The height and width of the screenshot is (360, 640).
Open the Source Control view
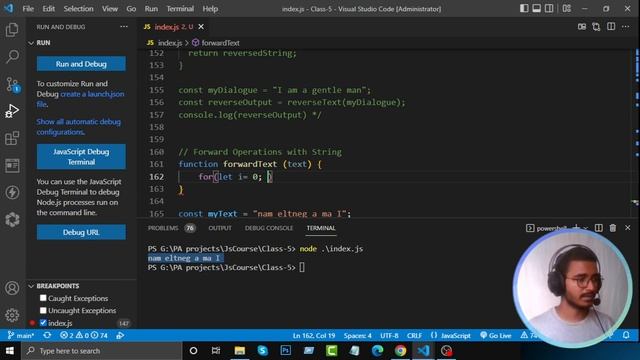coord(12,84)
